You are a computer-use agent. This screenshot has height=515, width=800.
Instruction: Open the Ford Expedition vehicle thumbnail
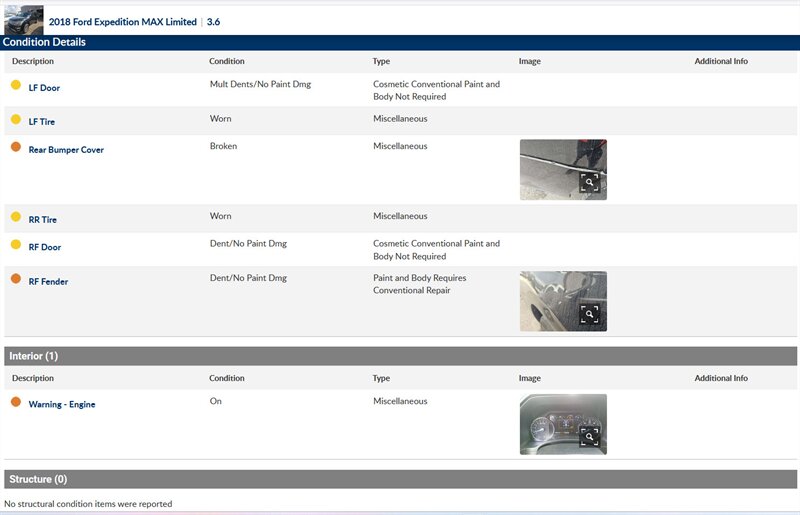(24, 20)
